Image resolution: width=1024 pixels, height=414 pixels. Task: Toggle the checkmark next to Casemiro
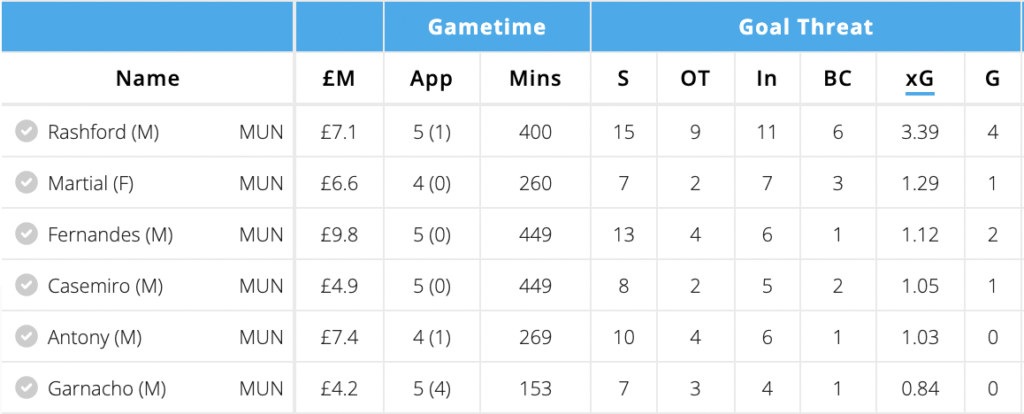(x=27, y=286)
